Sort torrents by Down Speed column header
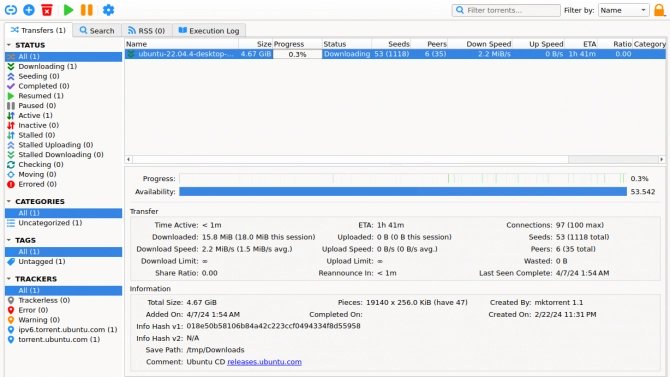This screenshot has width=670, height=377. pyautogui.click(x=480, y=44)
